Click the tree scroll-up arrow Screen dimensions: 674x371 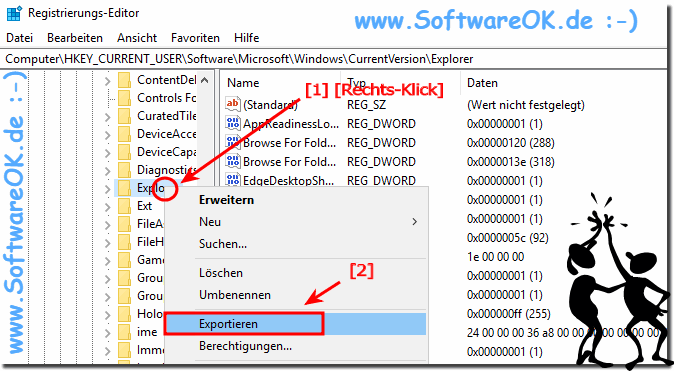click(205, 80)
